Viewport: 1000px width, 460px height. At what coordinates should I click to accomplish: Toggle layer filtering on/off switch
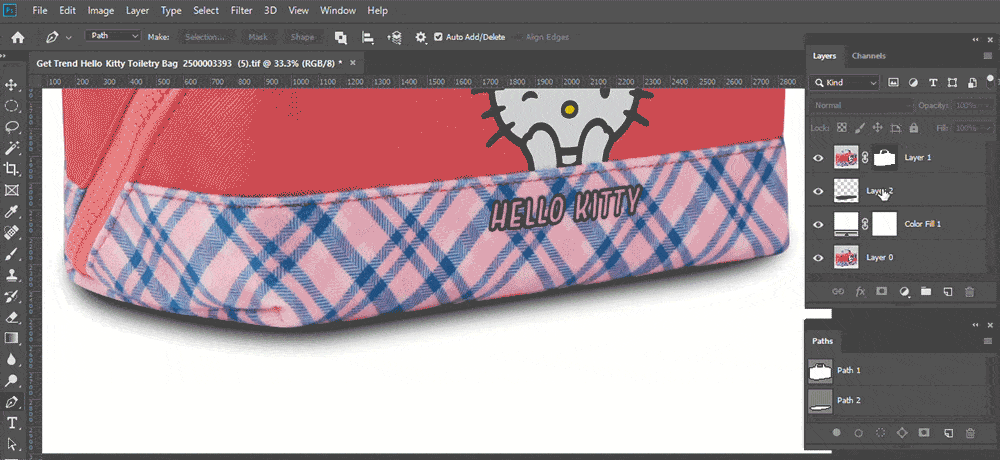990,82
